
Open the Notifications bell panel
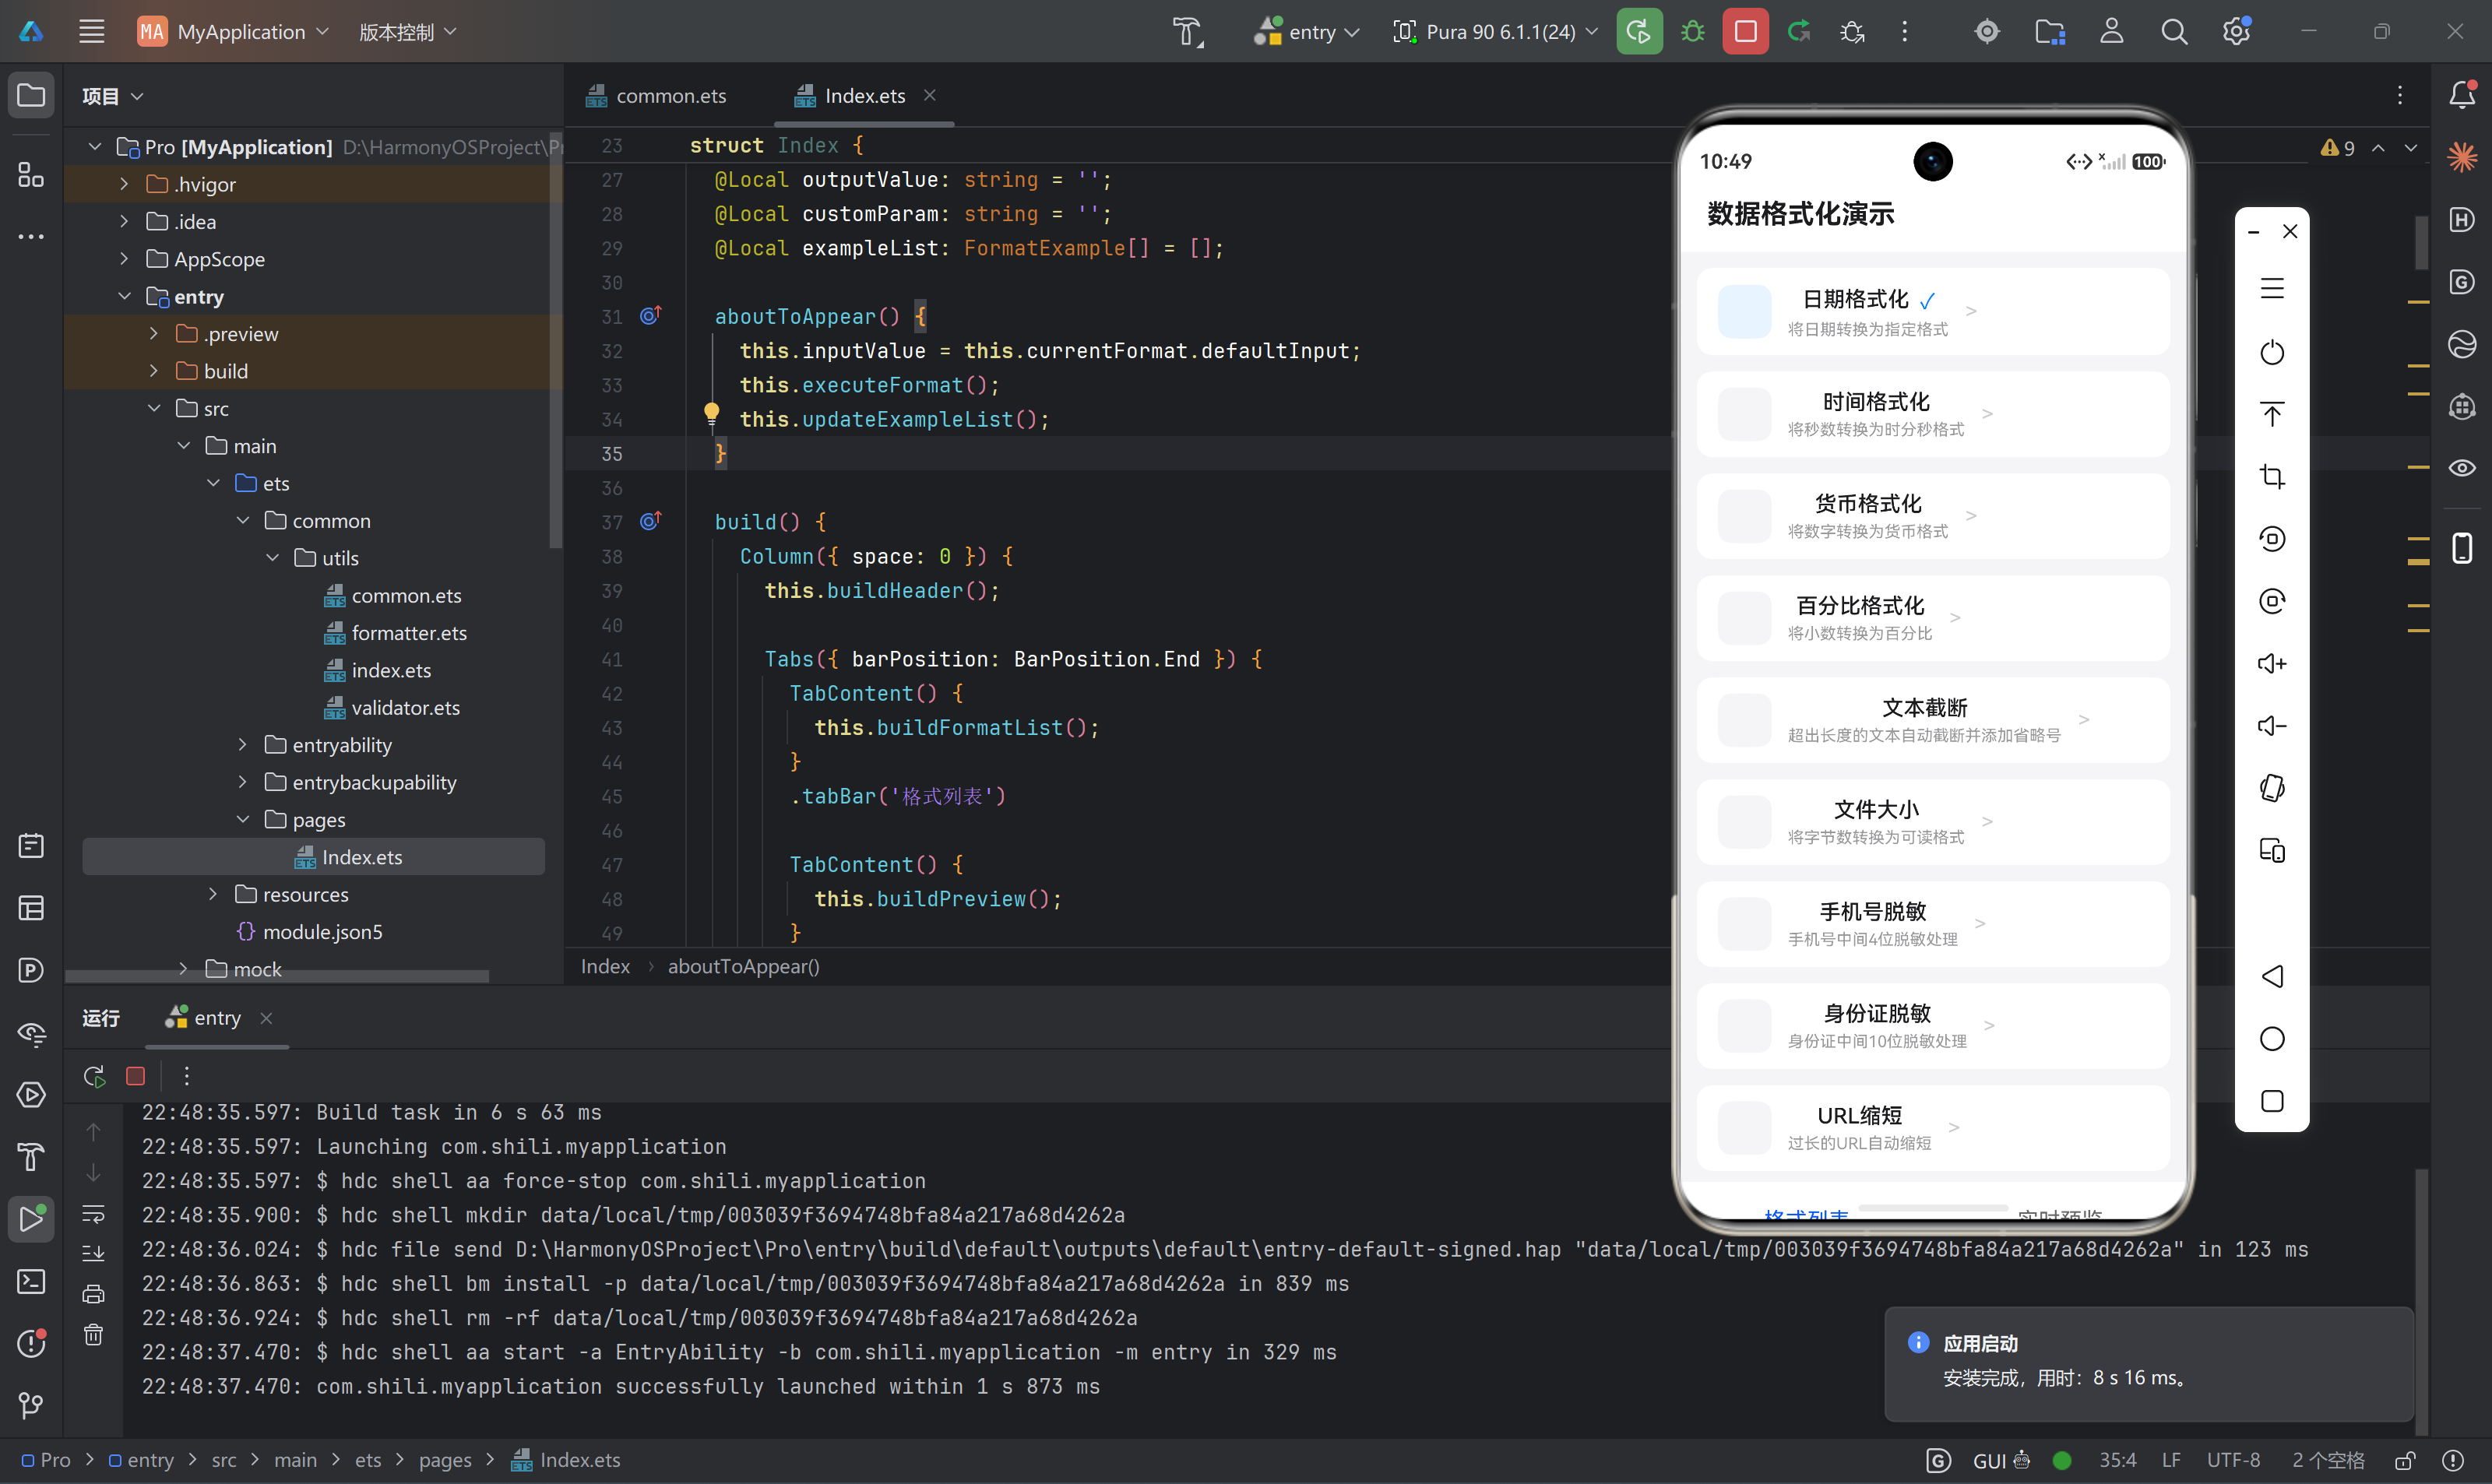2461,95
